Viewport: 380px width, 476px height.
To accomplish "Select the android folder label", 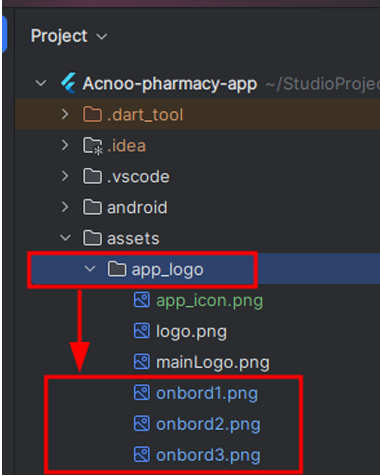I will point(137,207).
